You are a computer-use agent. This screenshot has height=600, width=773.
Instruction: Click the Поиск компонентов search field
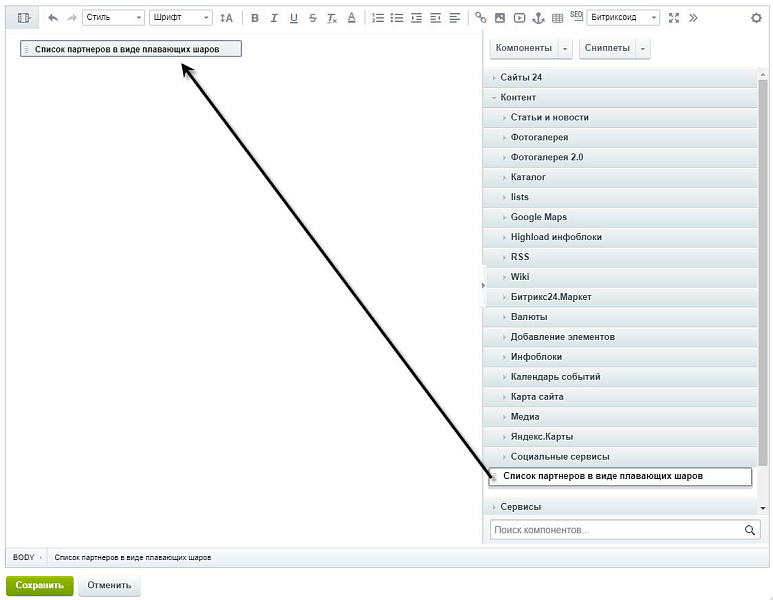point(616,530)
